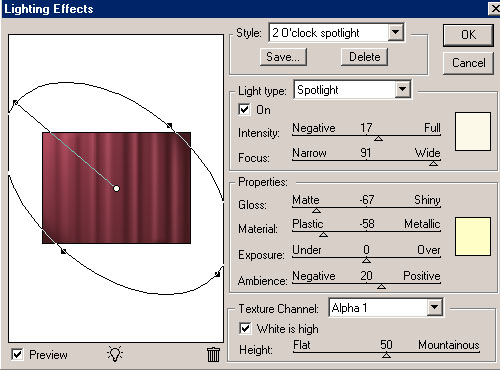Click the Ambience value 20

pyautogui.click(x=366, y=276)
